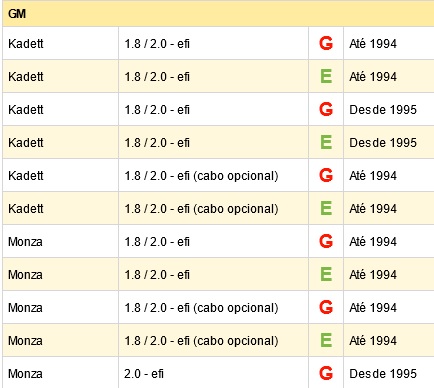Screen dimensions: 434x388
Task: Select the red G icon in the first Monza row
Action: [326, 241]
